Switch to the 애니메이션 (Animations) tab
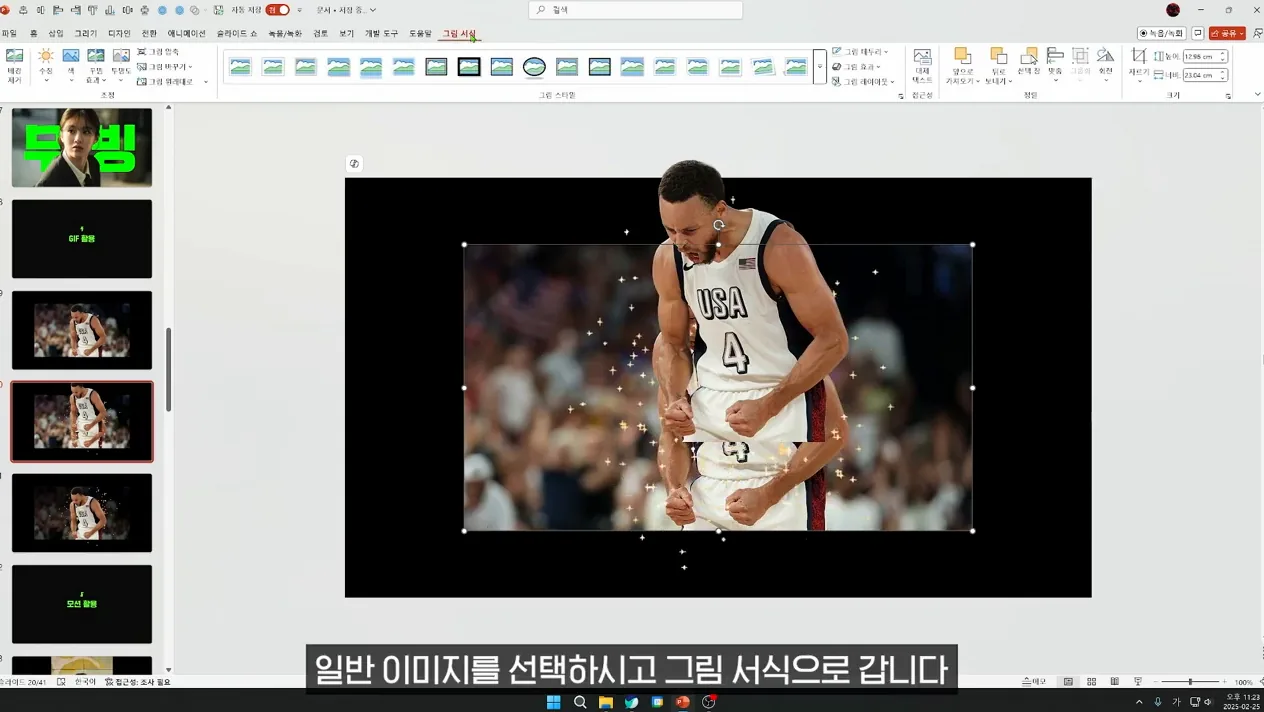This screenshot has width=1264, height=712. click(x=186, y=34)
